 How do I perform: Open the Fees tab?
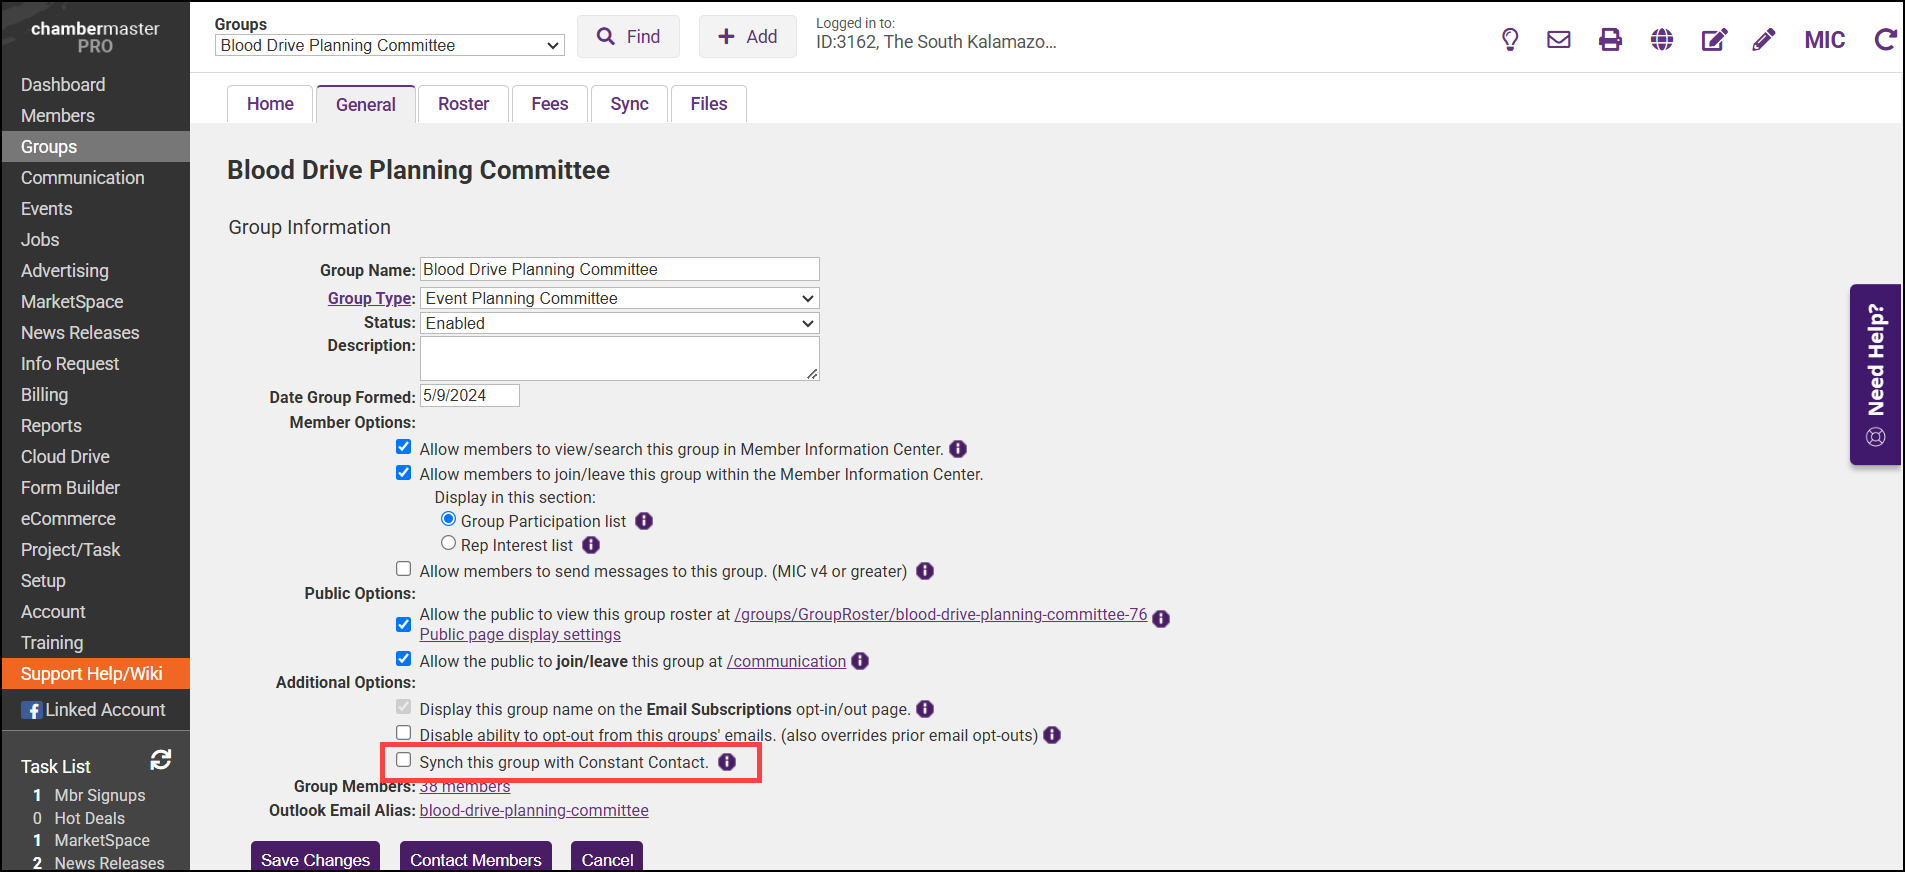[x=549, y=104]
